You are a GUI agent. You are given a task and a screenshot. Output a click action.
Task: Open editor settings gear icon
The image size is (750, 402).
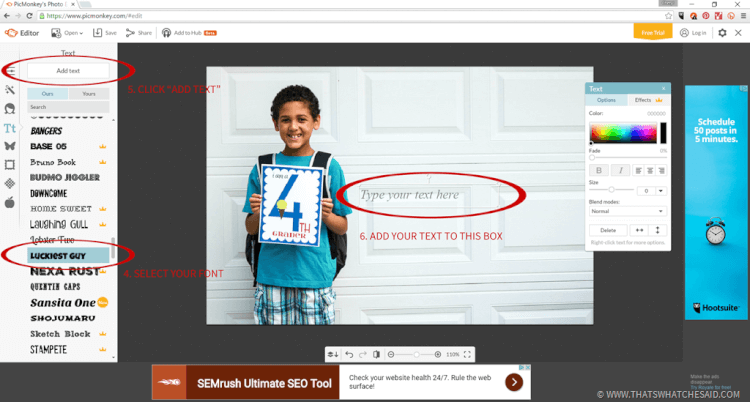[x=722, y=33]
